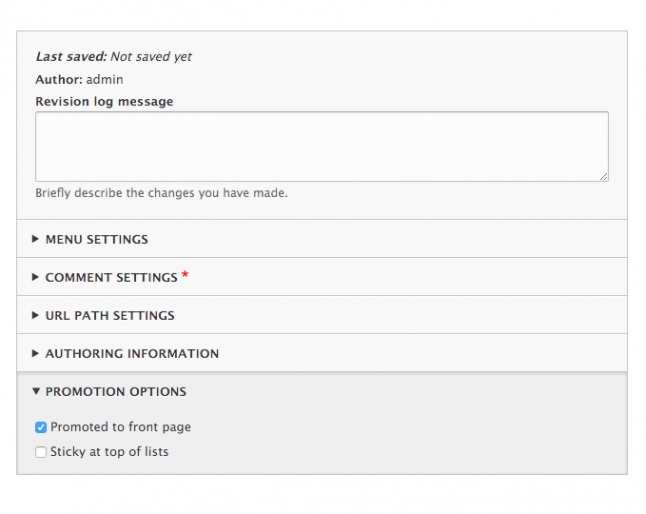This screenshot has width=646, height=514.
Task: Click the textarea resize grip handle
Action: pos(604,176)
